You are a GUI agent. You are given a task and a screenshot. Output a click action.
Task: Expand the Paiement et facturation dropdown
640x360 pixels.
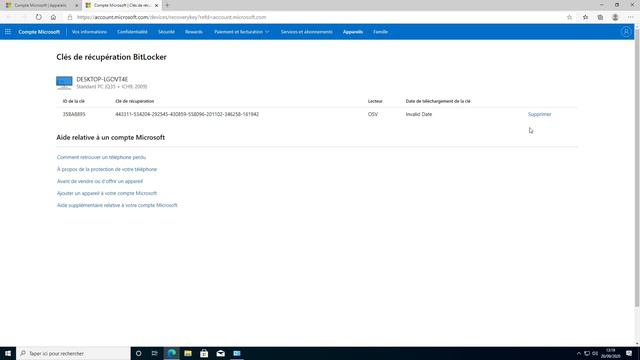[242, 32]
